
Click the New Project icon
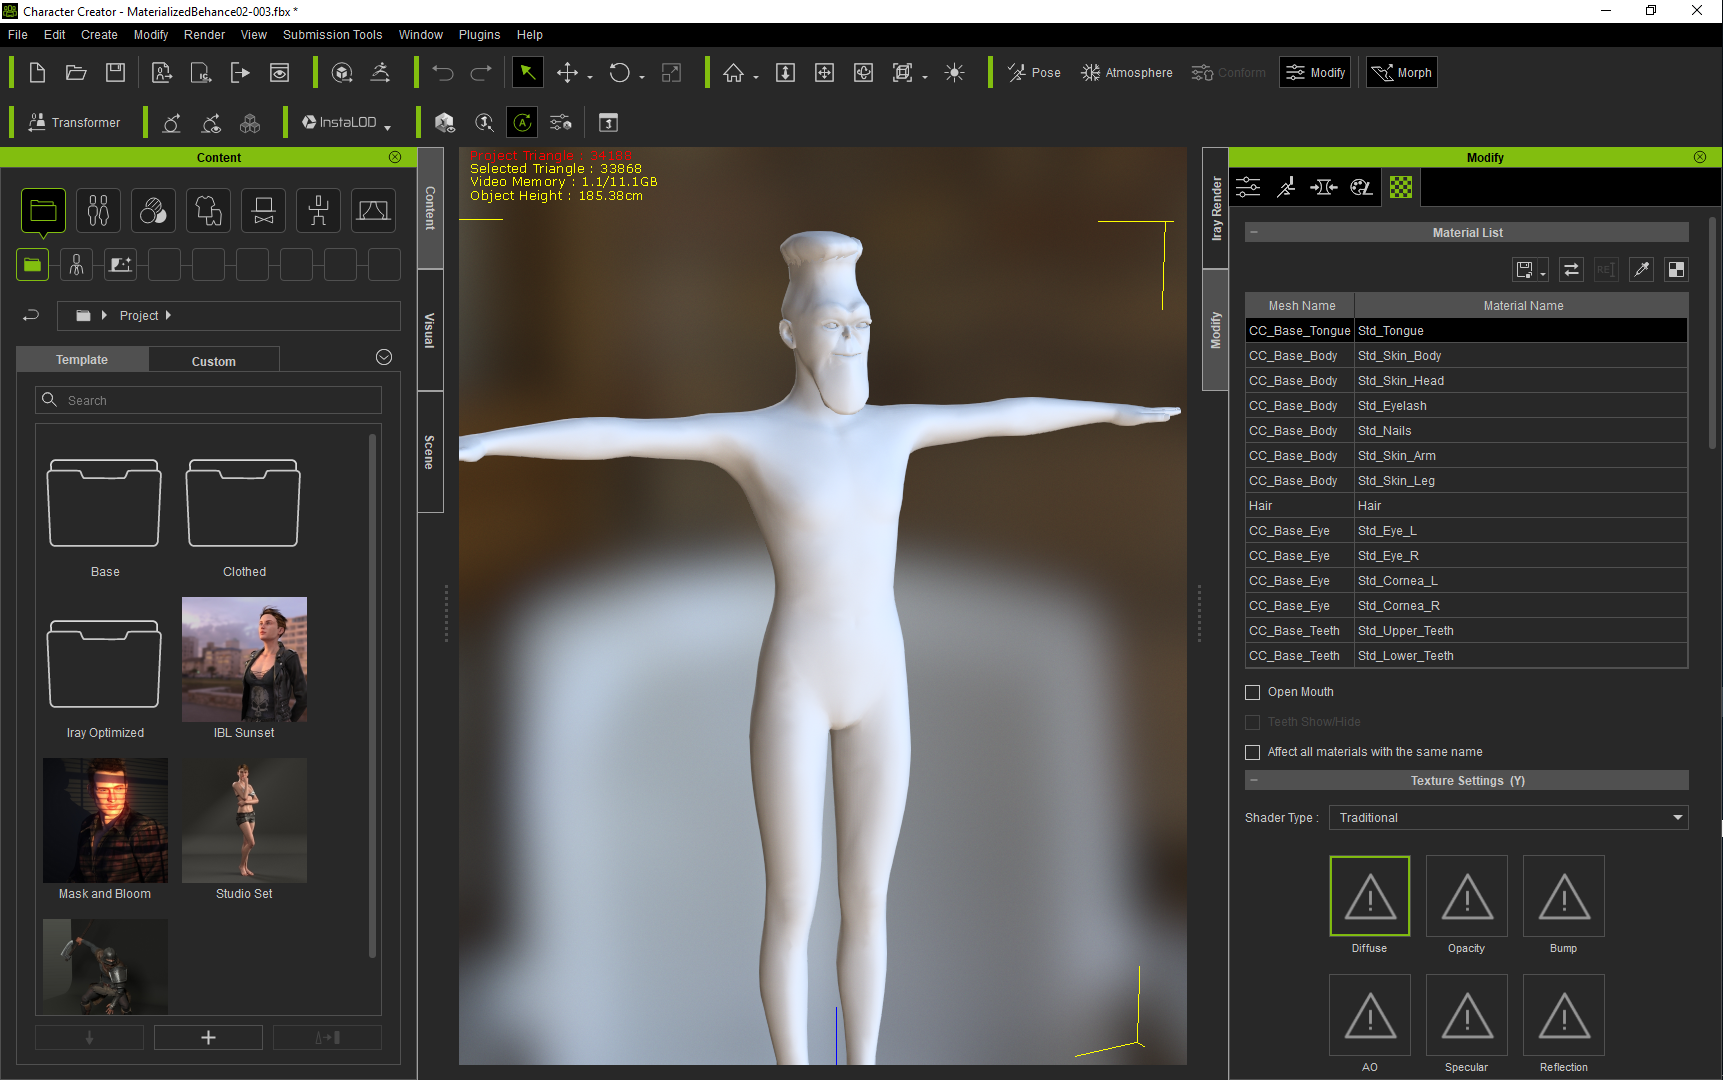pyautogui.click(x=37, y=73)
